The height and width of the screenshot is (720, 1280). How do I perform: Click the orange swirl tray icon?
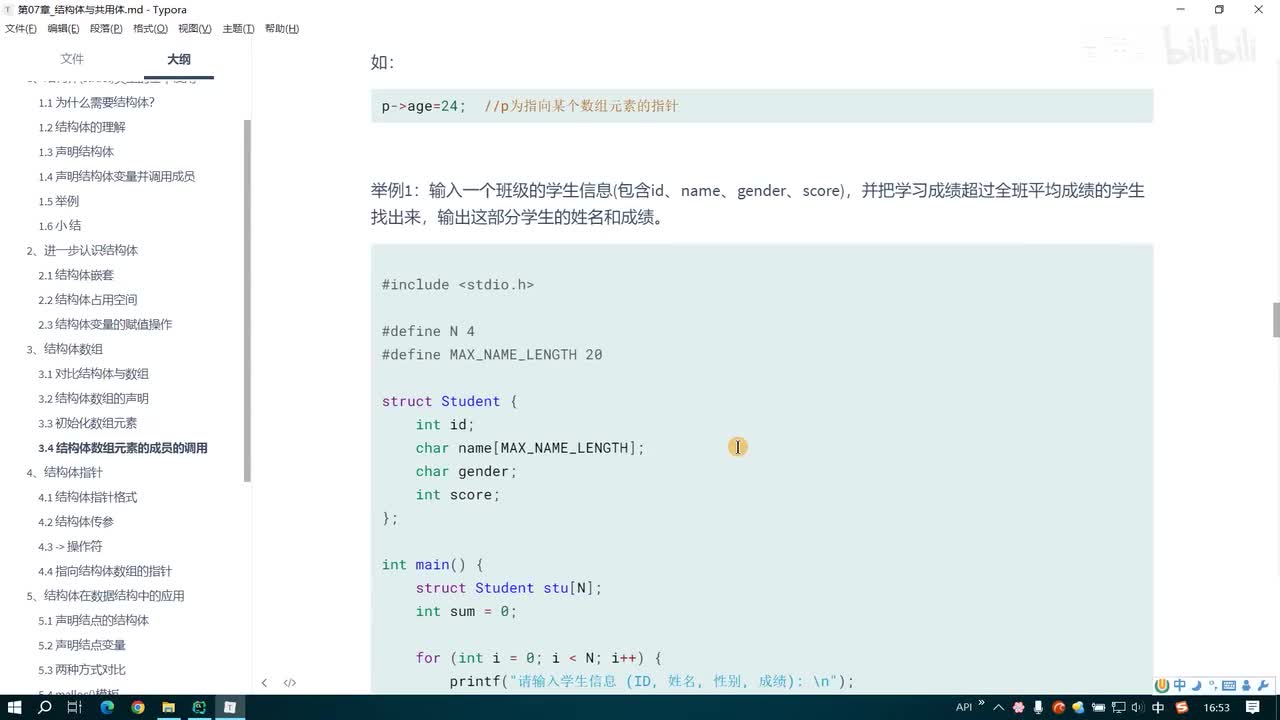[x=1058, y=707]
